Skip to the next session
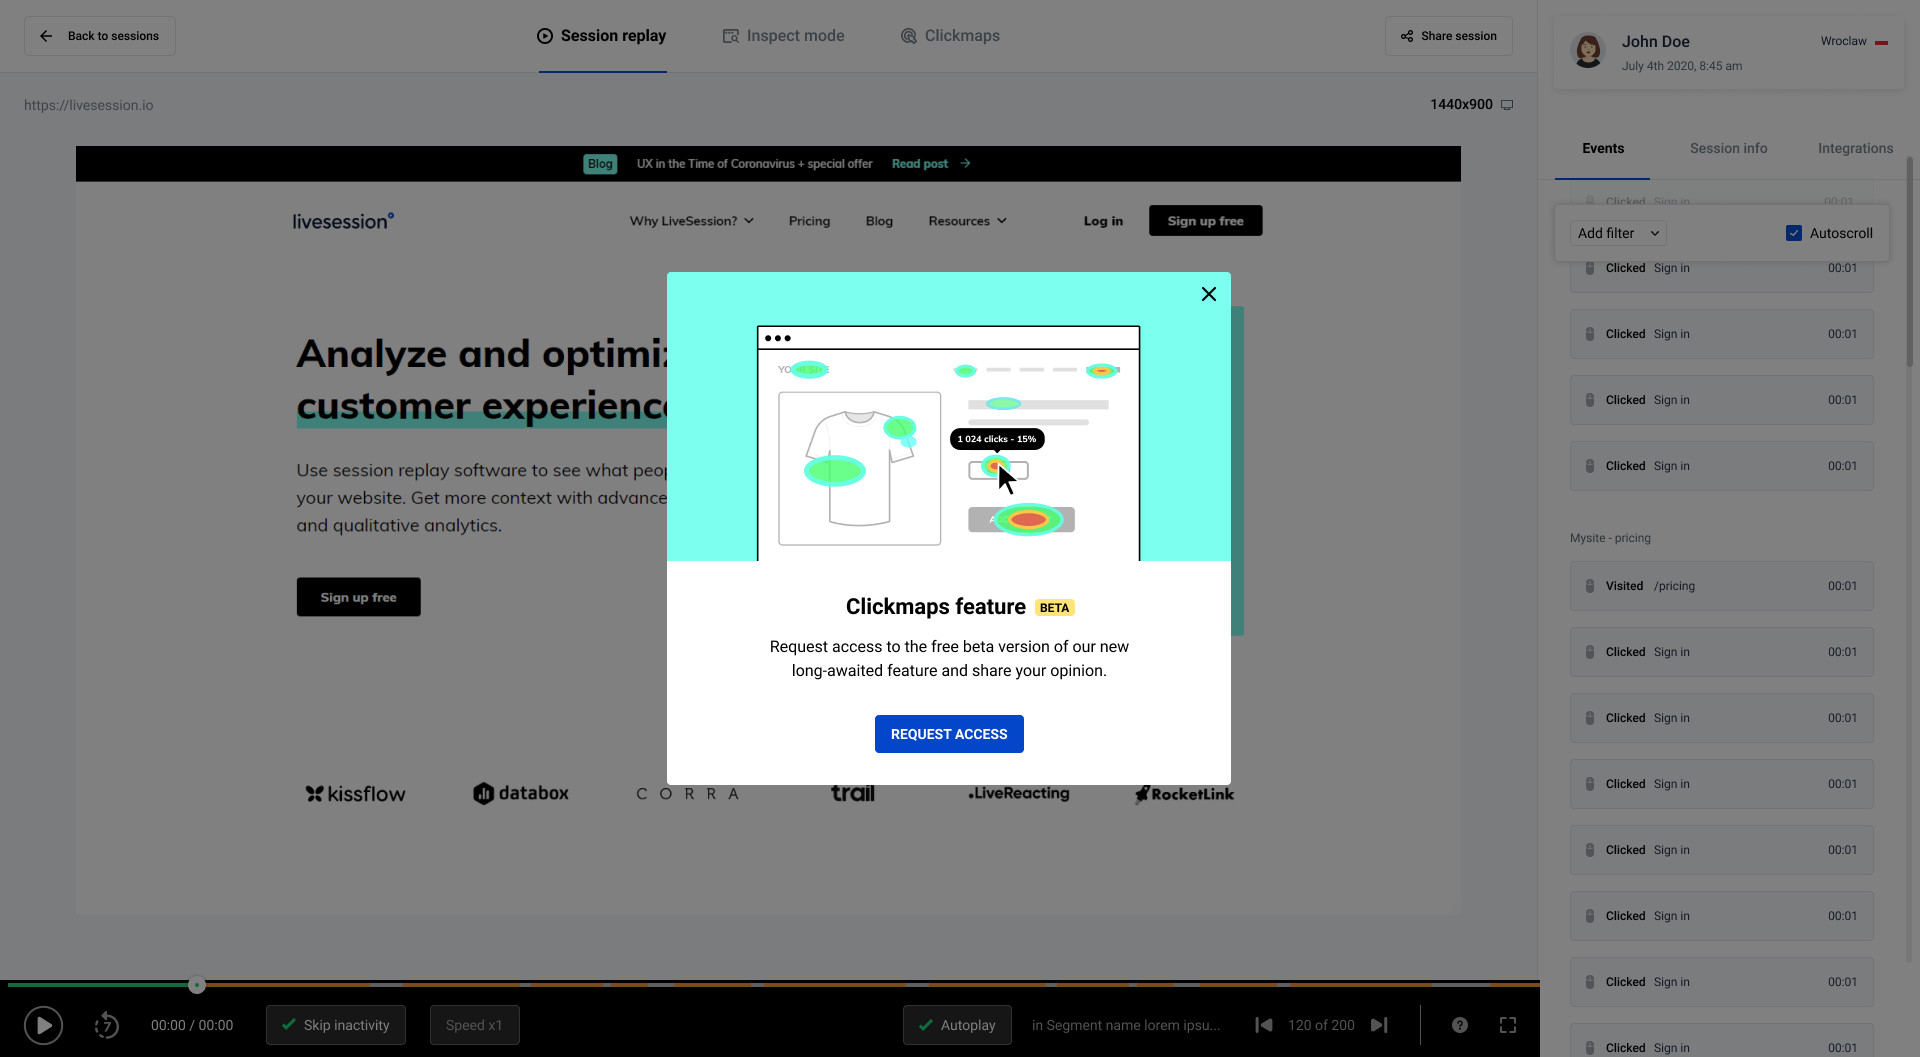This screenshot has height=1057, width=1920. (1380, 1025)
